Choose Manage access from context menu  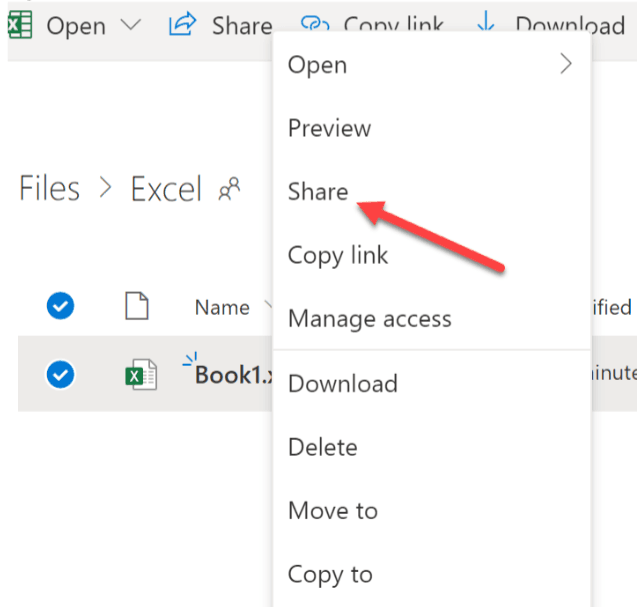tap(369, 320)
